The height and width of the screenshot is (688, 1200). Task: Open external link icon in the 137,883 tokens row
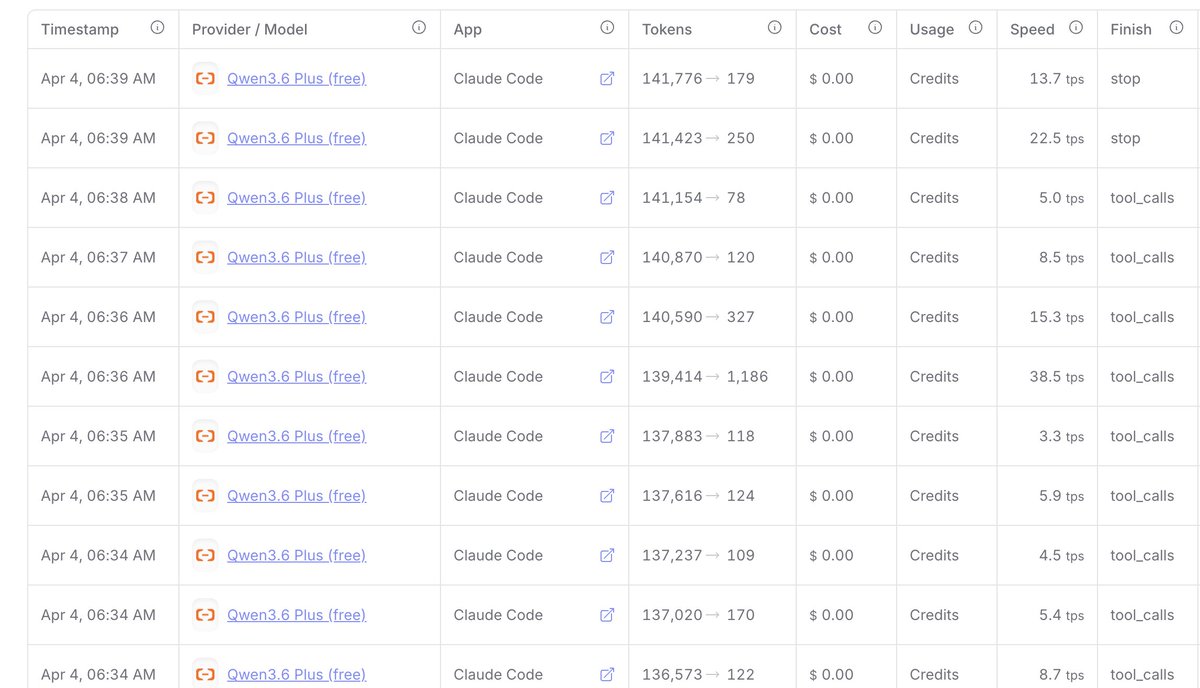607,436
